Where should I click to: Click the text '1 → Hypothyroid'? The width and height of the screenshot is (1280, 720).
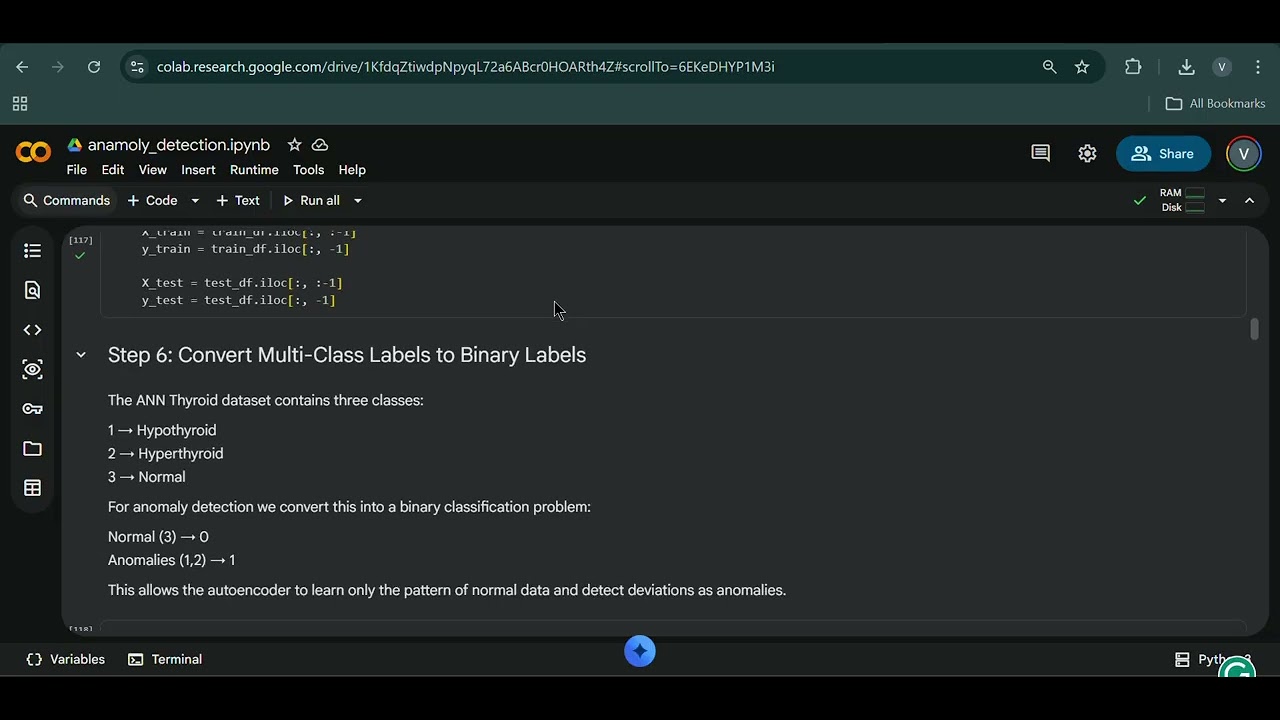[162, 430]
